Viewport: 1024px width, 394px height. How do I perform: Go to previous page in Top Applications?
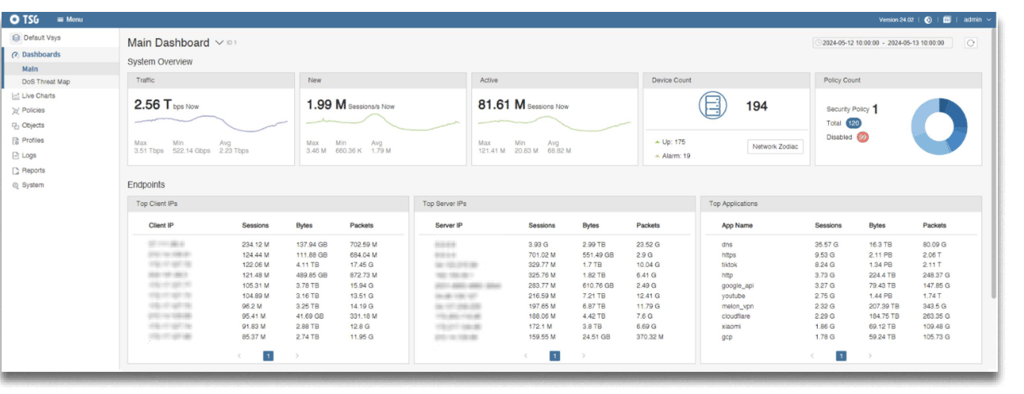coord(812,355)
